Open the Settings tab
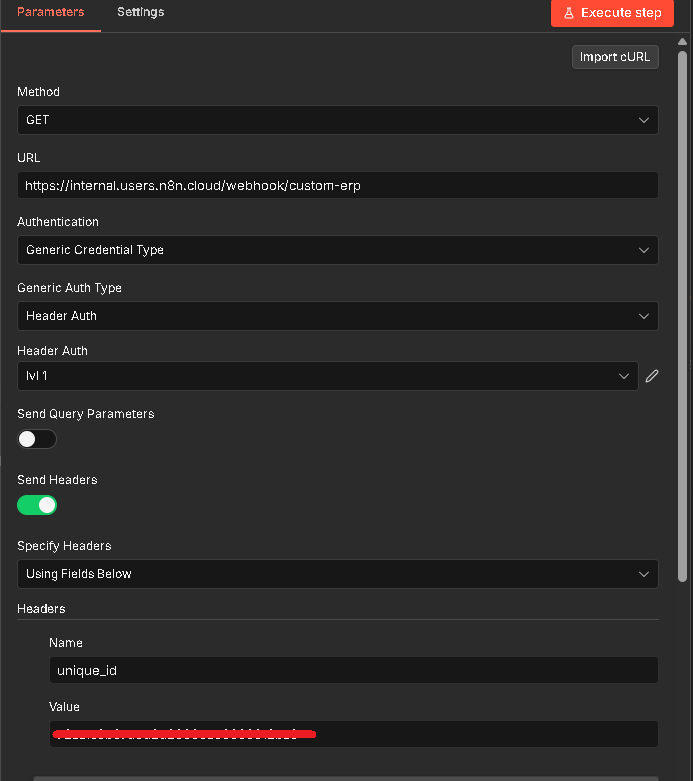 pyautogui.click(x=140, y=13)
